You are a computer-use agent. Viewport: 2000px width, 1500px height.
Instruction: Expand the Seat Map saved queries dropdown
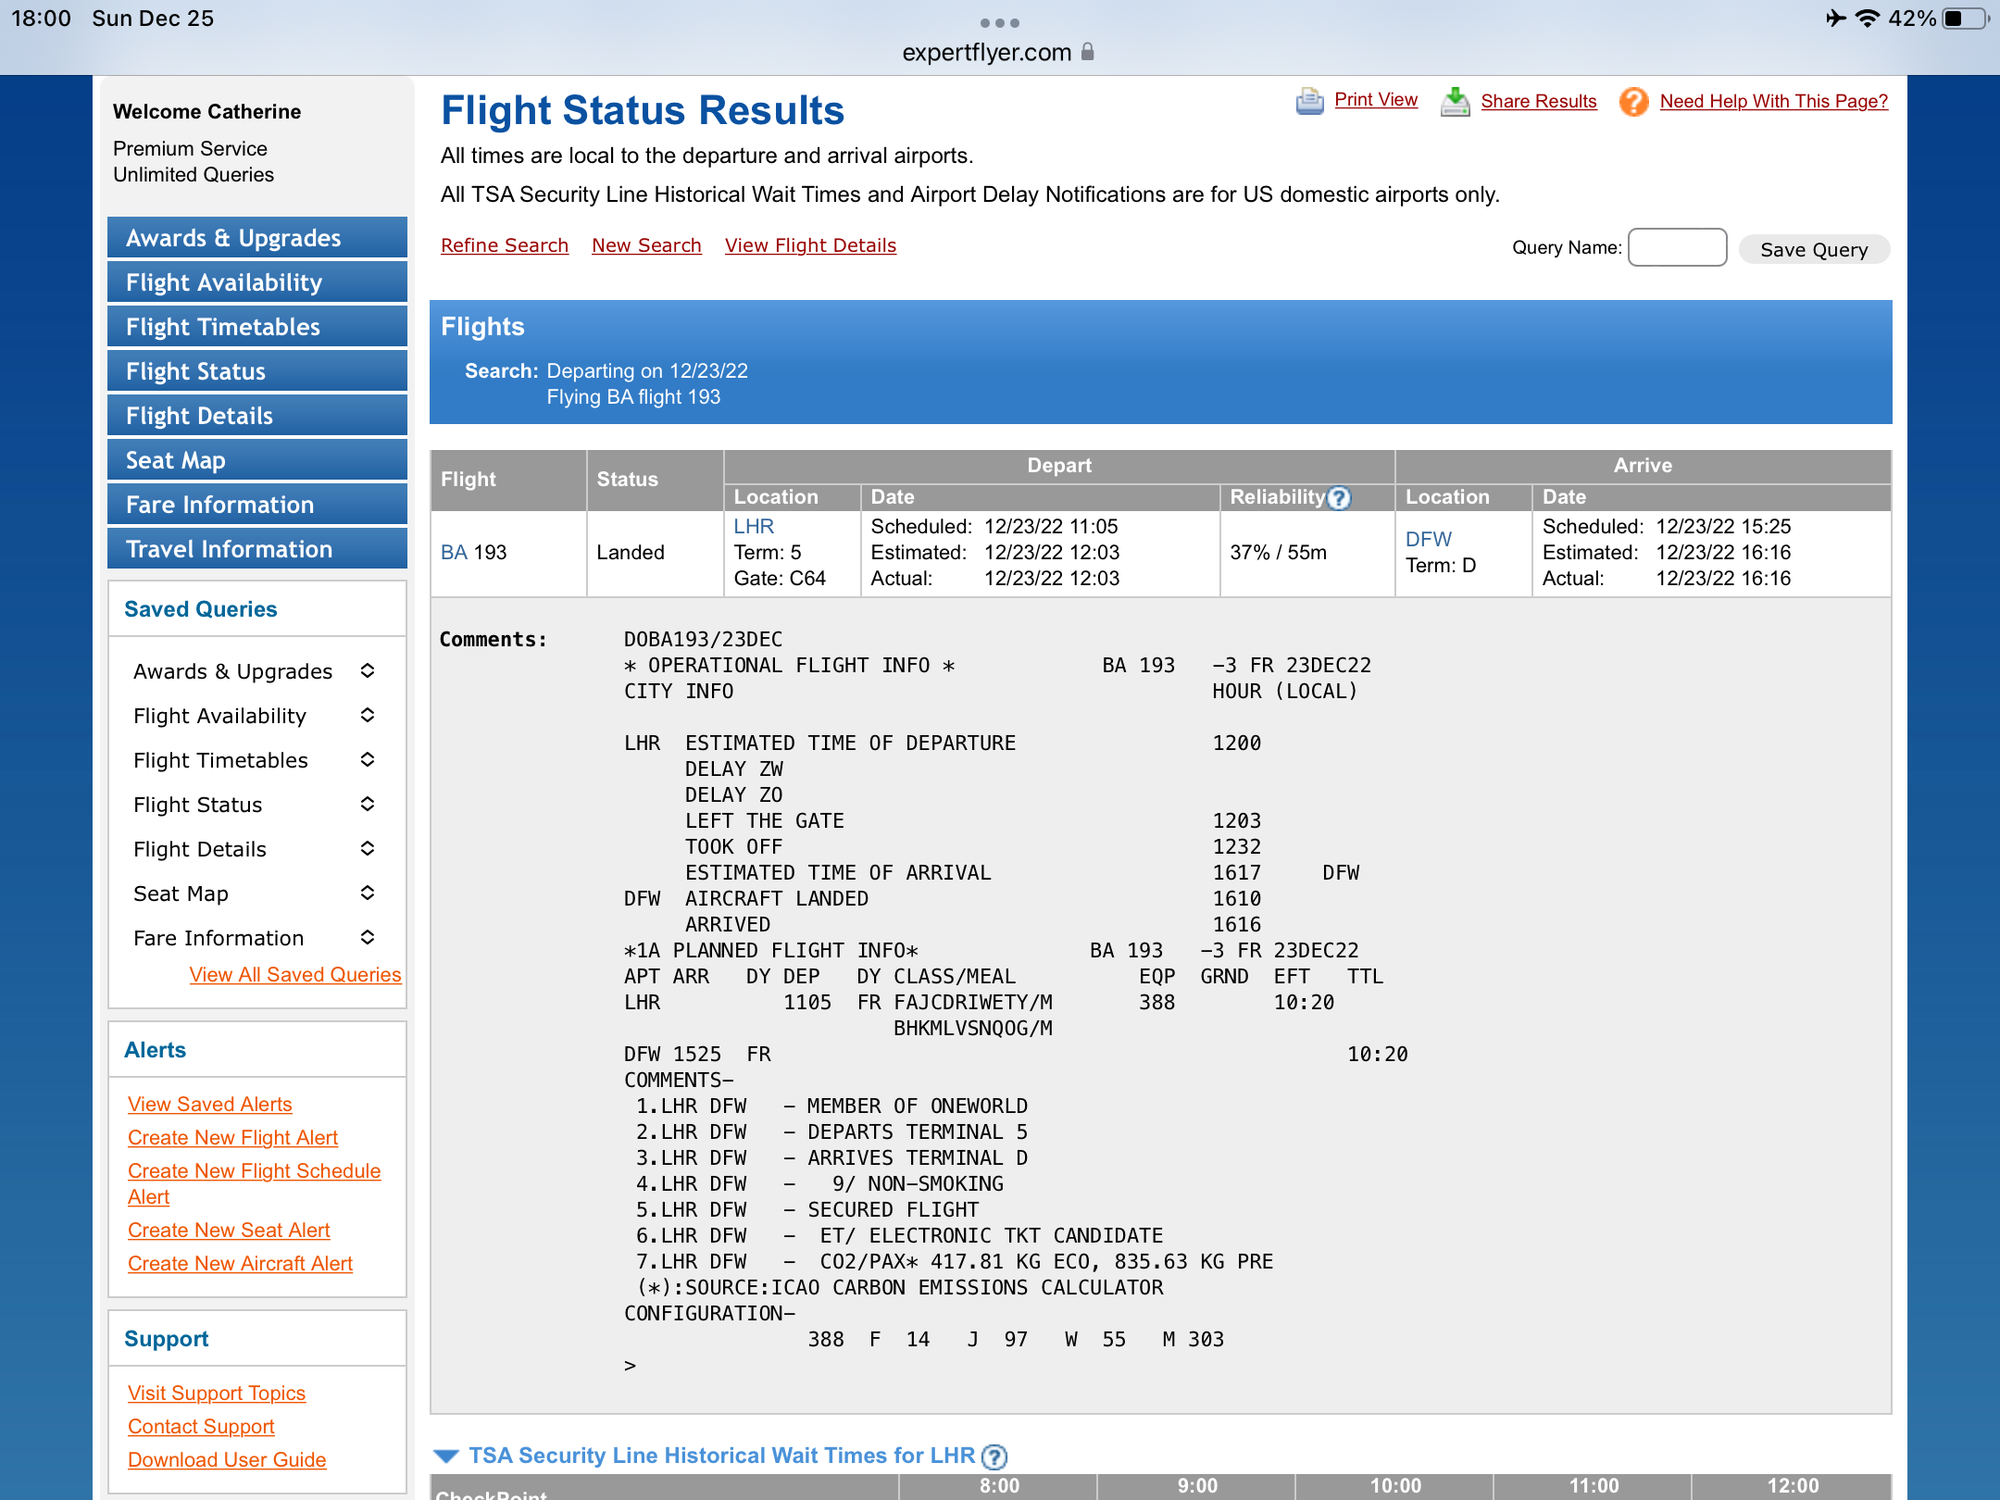click(367, 893)
